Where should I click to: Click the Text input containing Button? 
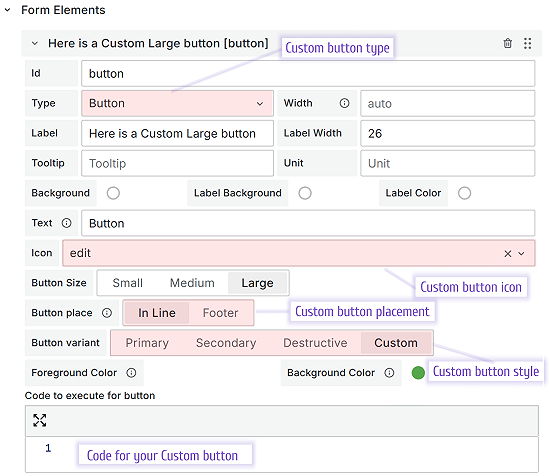308,223
